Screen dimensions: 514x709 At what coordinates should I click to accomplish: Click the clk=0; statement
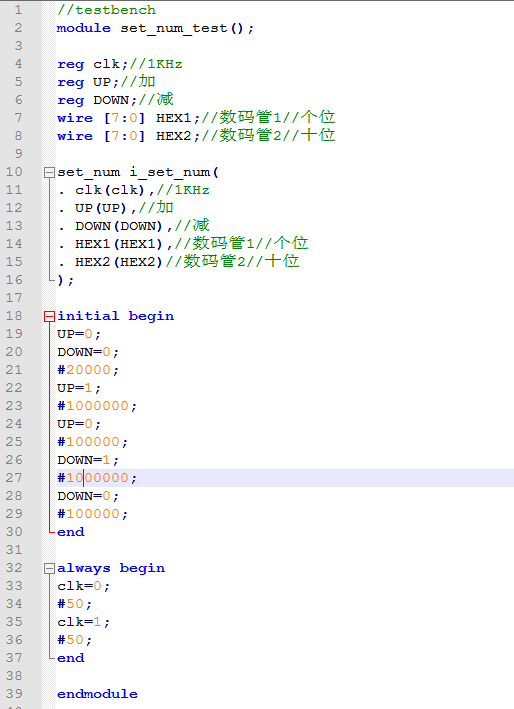[x=84, y=586]
